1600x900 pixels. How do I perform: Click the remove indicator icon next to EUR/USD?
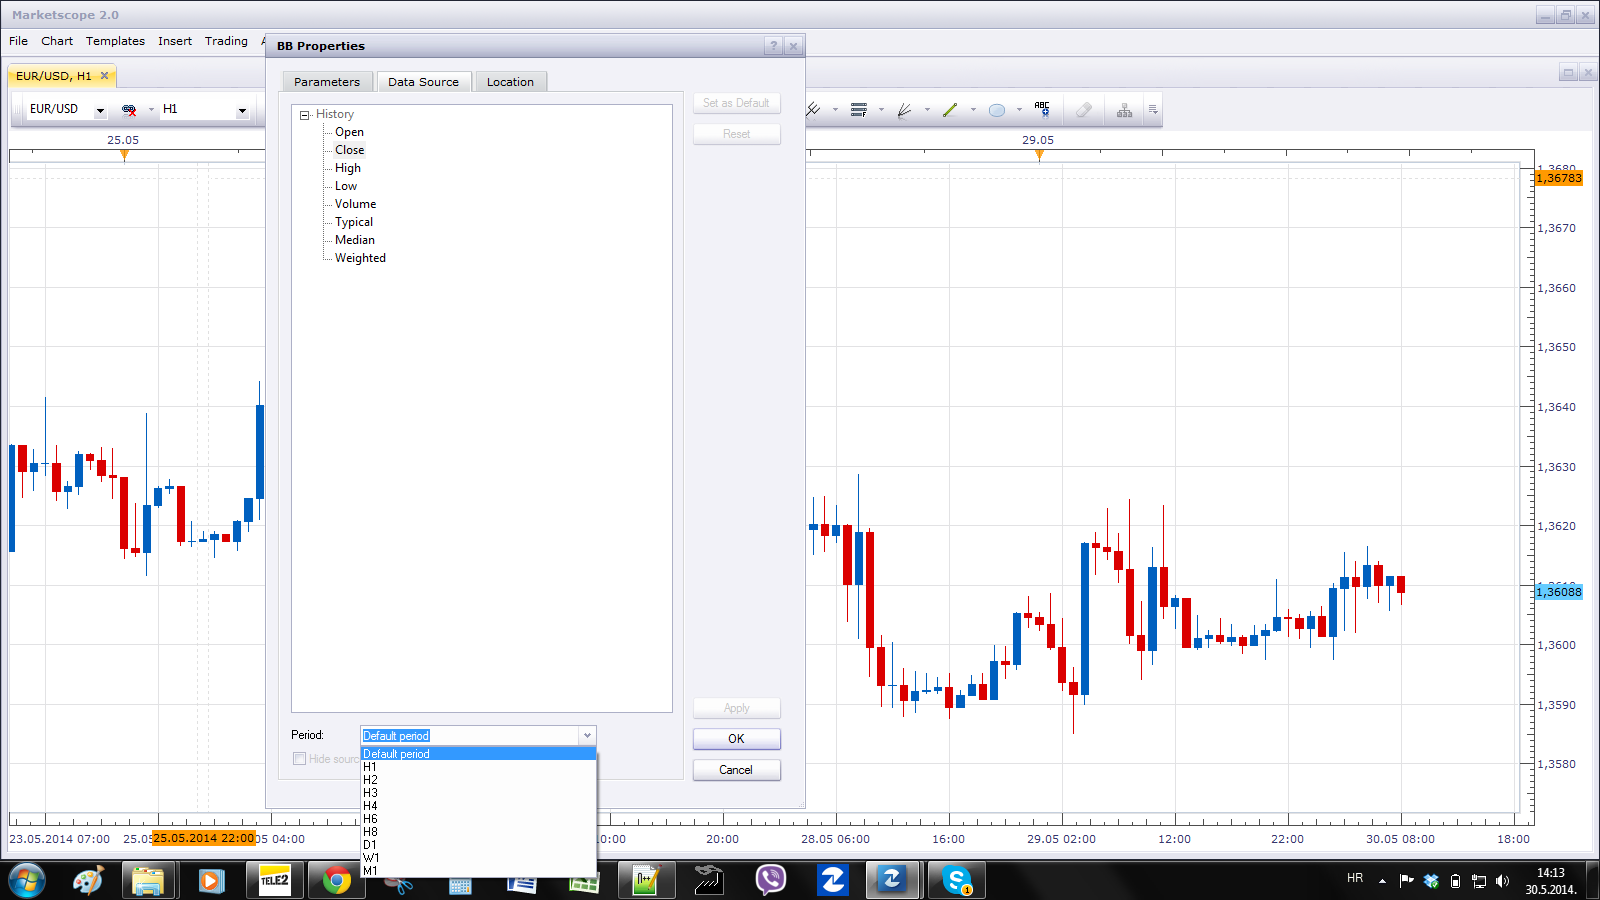pyautogui.click(x=129, y=110)
